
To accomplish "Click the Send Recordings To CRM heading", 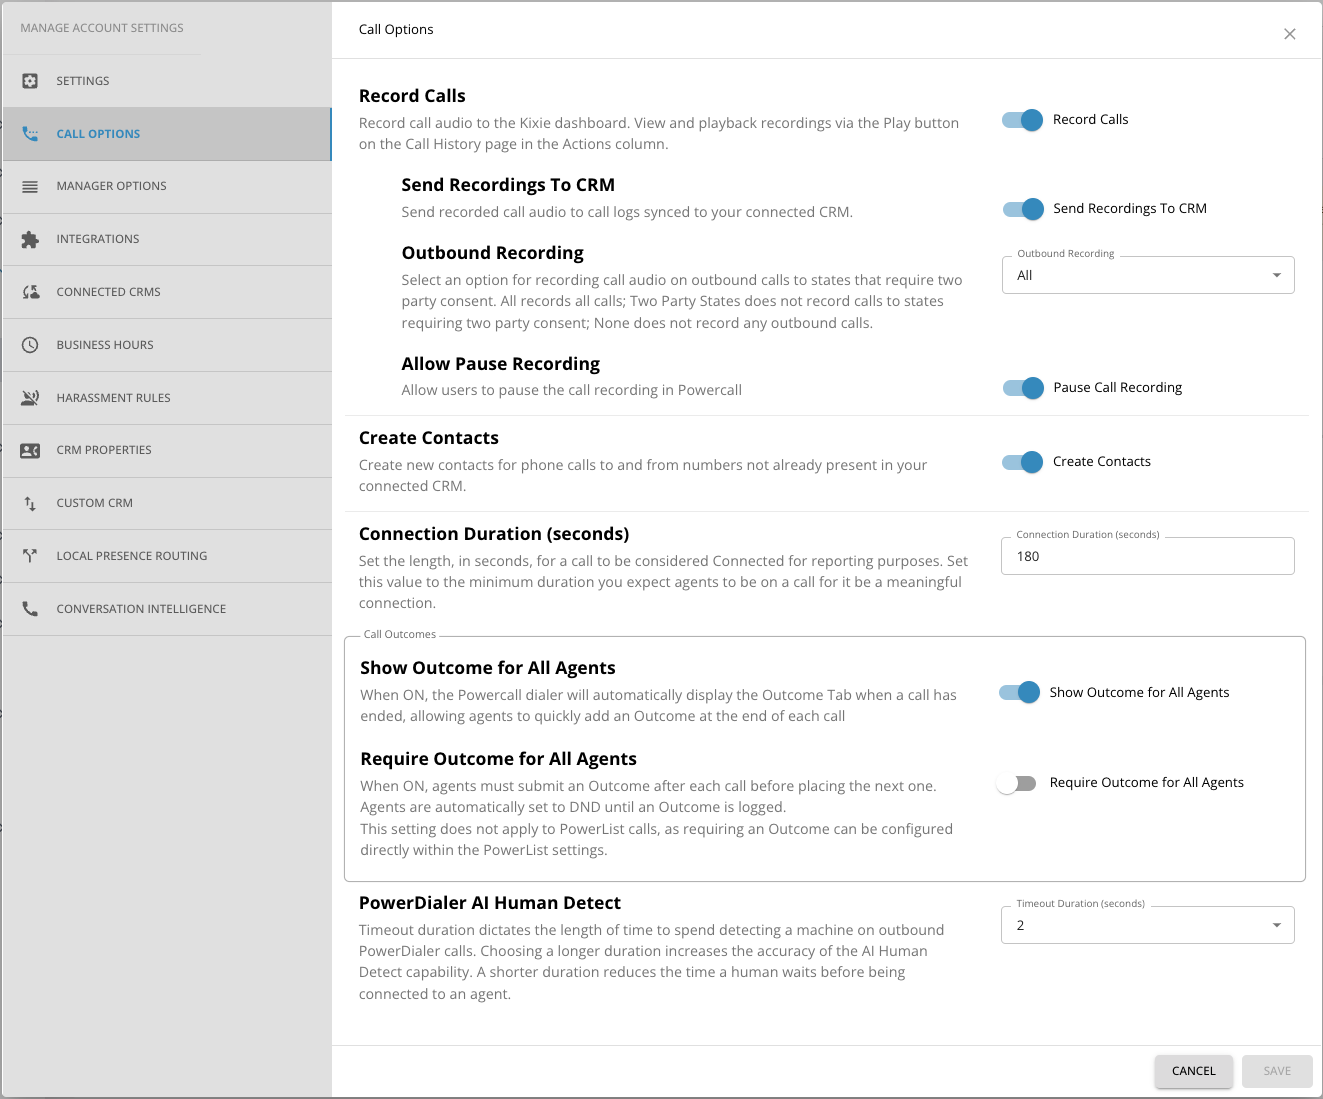I will [x=508, y=185].
